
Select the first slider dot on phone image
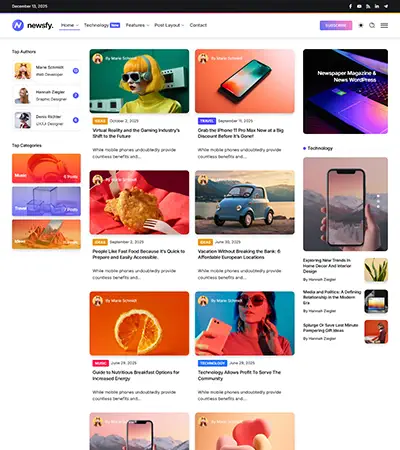(378, 196)
